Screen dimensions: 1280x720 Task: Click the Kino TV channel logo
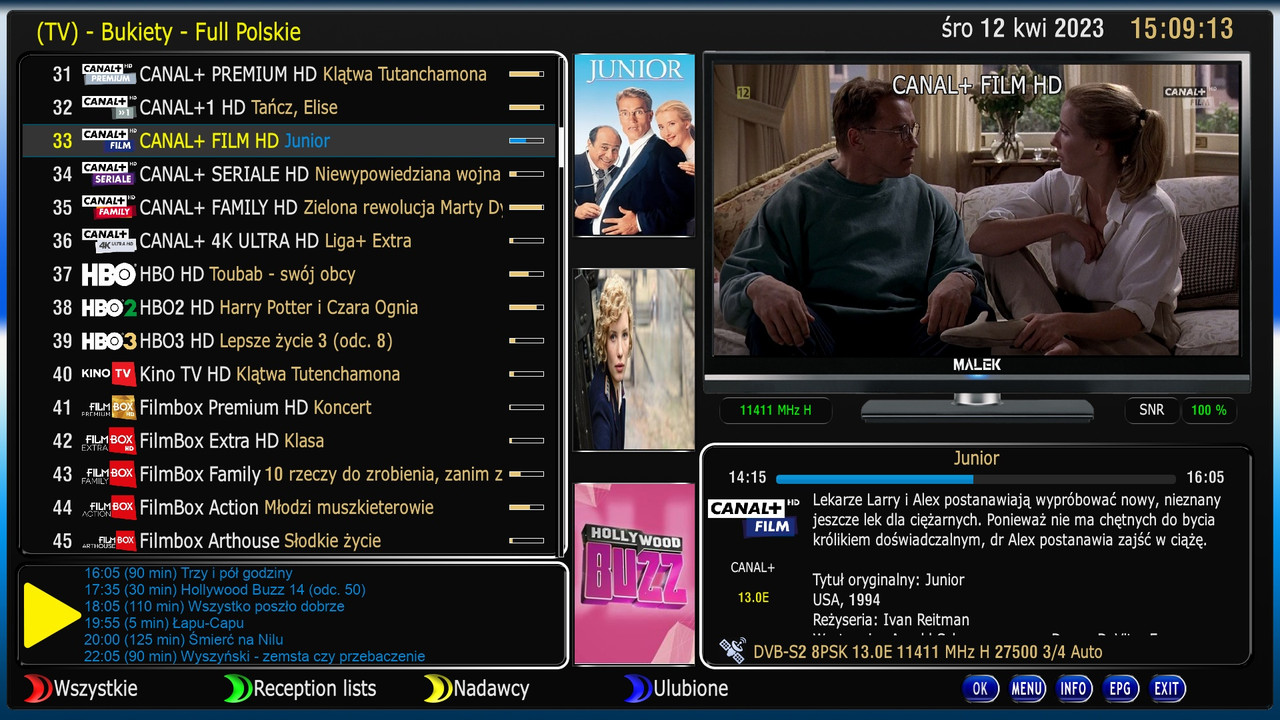tap(108, 374)
